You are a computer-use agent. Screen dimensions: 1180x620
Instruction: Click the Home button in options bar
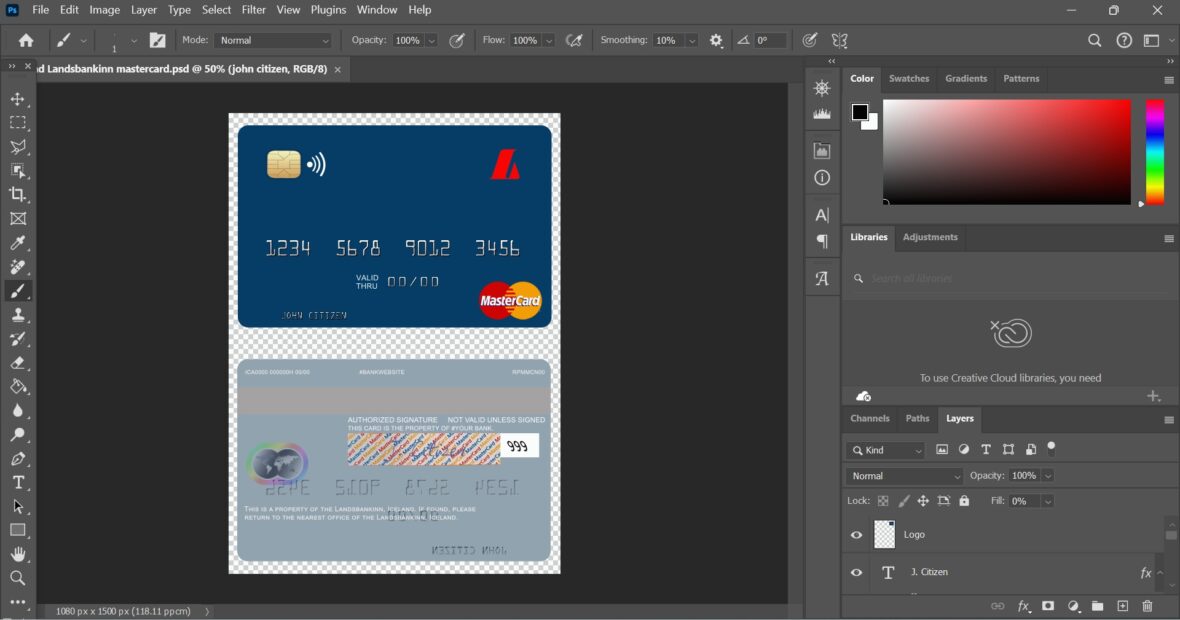[26, 41]
